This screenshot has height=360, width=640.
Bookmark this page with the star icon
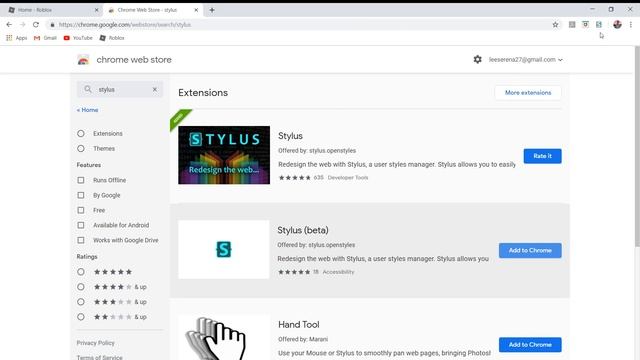click(x=555, y=24)
